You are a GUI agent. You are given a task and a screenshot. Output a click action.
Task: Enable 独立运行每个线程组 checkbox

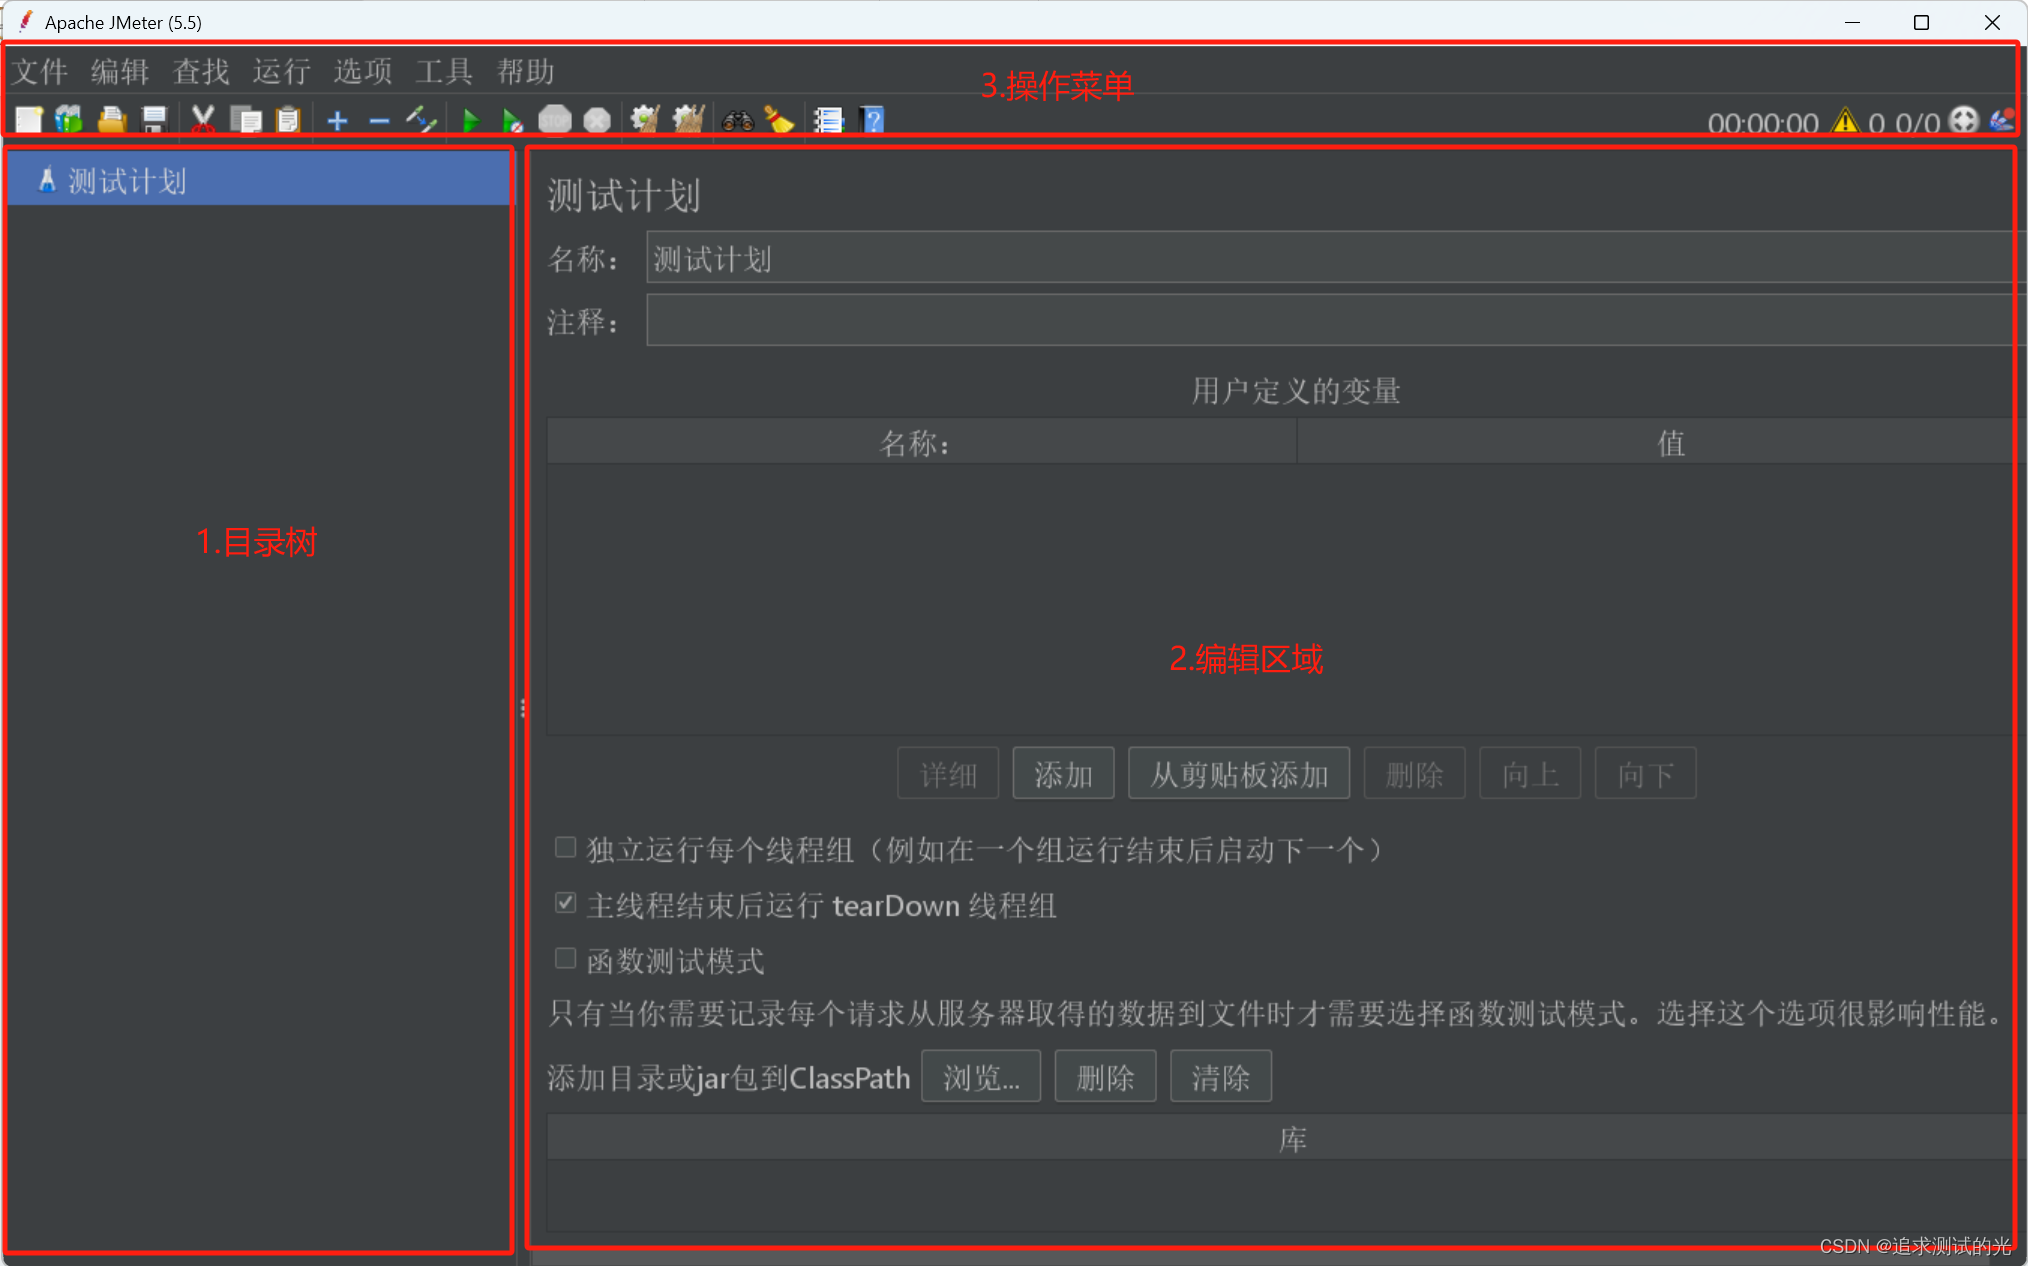566,847
